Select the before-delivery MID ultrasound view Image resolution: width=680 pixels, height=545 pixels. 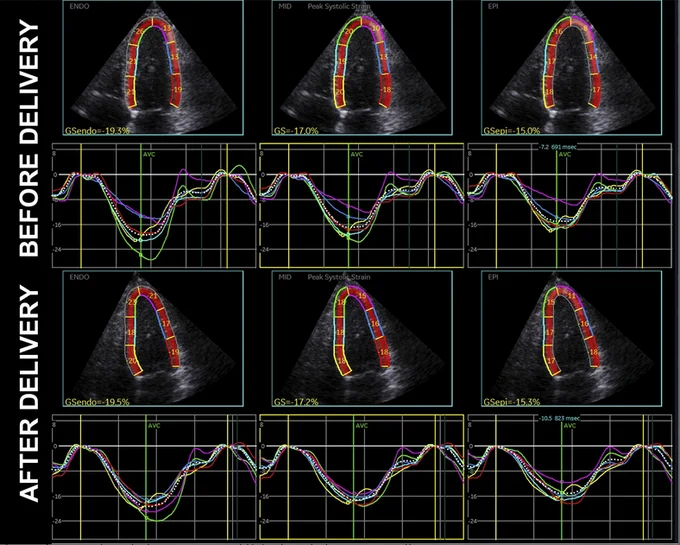coord(362,67)
